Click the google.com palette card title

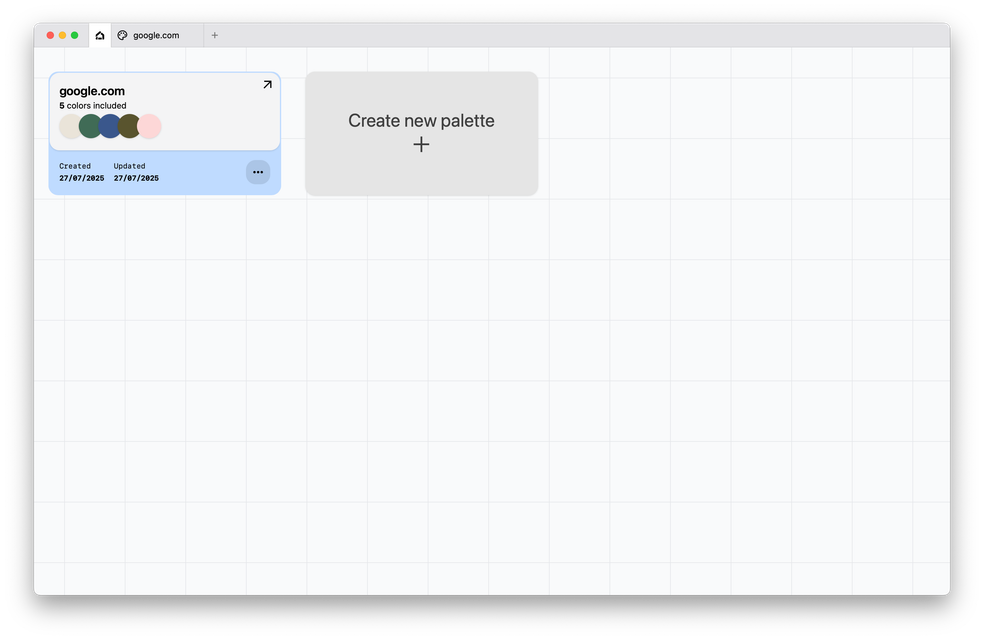click(x=92, y=91)
